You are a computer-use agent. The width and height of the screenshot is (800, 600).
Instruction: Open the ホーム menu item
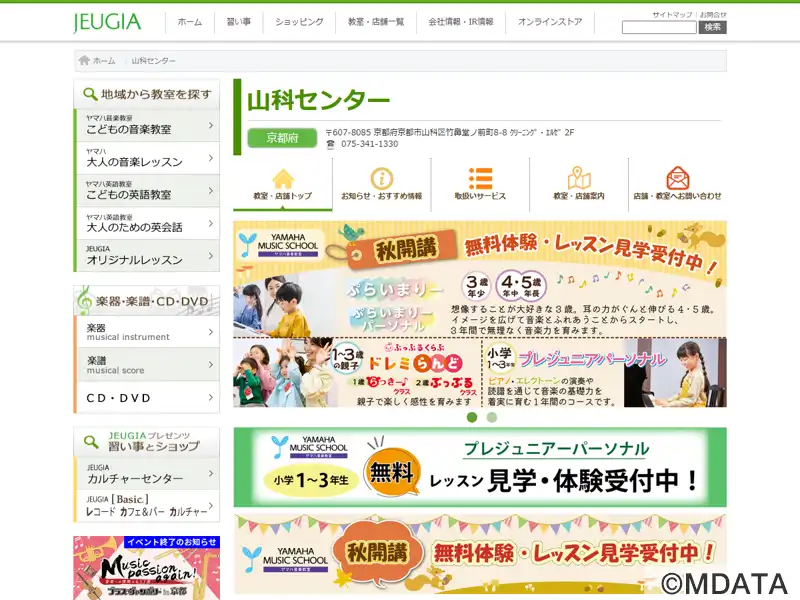tap(190, 22)
